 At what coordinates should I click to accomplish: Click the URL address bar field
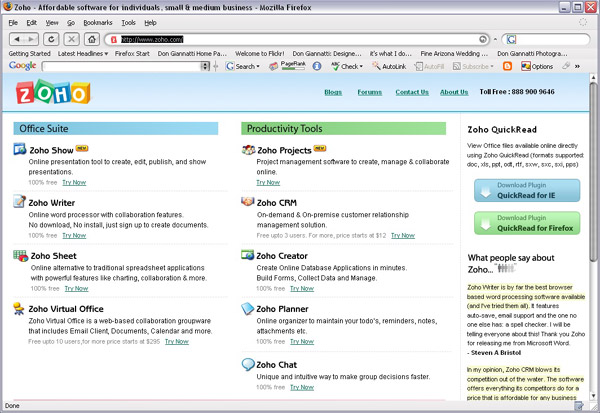297,39
